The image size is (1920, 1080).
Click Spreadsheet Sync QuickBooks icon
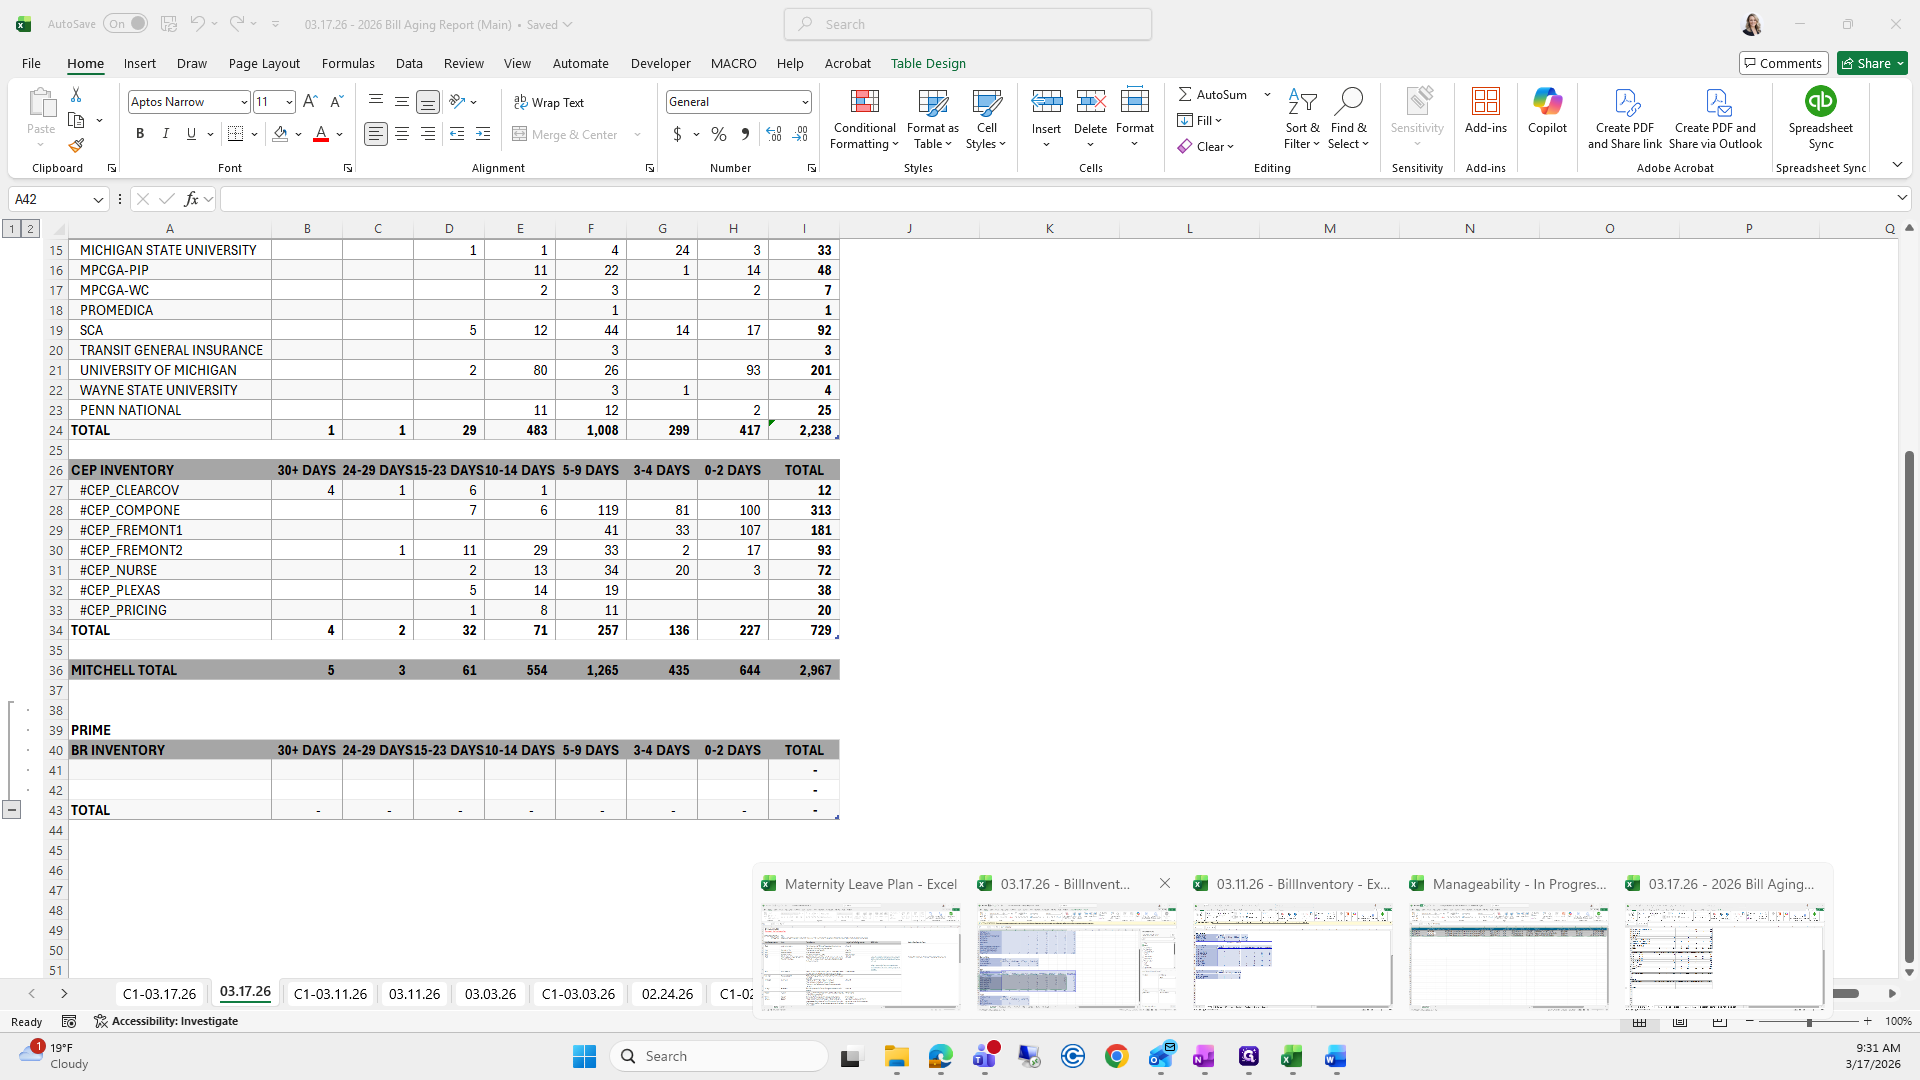pos(1820,102)
